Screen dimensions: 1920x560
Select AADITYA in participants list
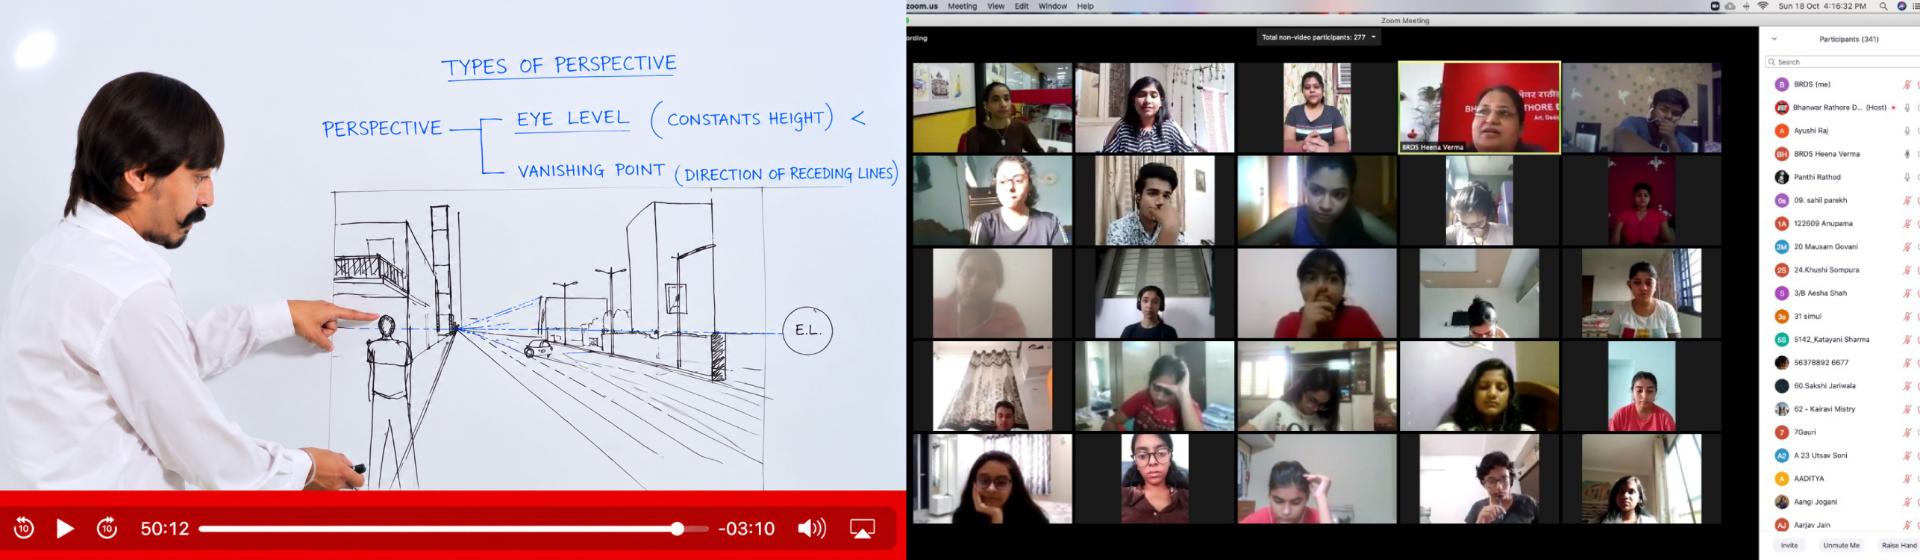point(1842,479)
